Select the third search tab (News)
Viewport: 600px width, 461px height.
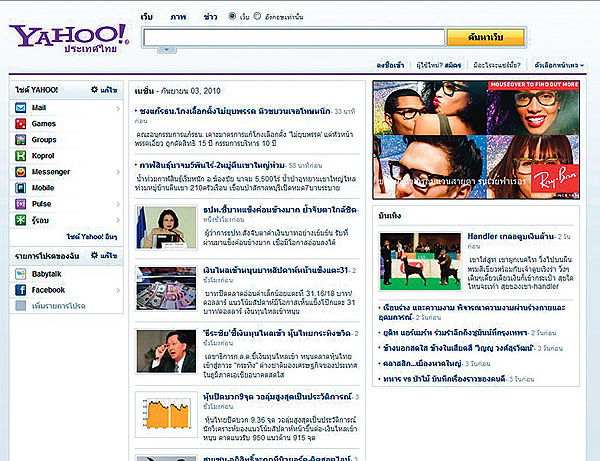(x=210, y=17)
